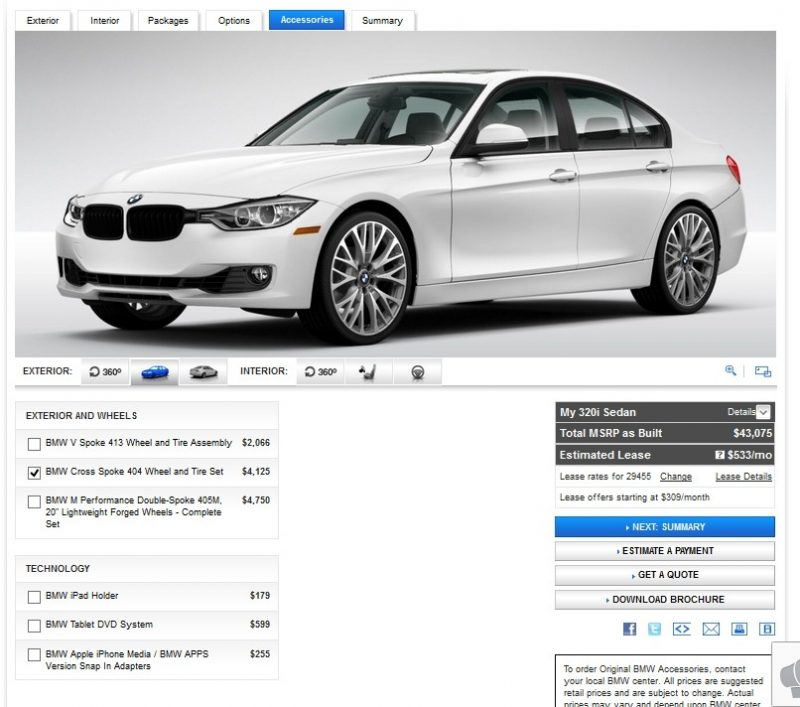Switch to the Exterior tab

click(x=43, y=21)
